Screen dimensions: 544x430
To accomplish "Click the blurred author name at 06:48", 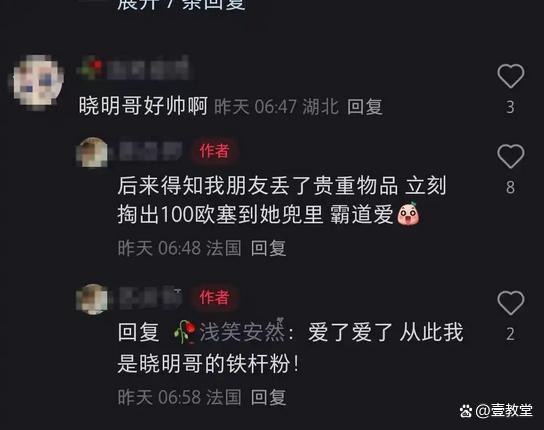I will pos(151,151).
